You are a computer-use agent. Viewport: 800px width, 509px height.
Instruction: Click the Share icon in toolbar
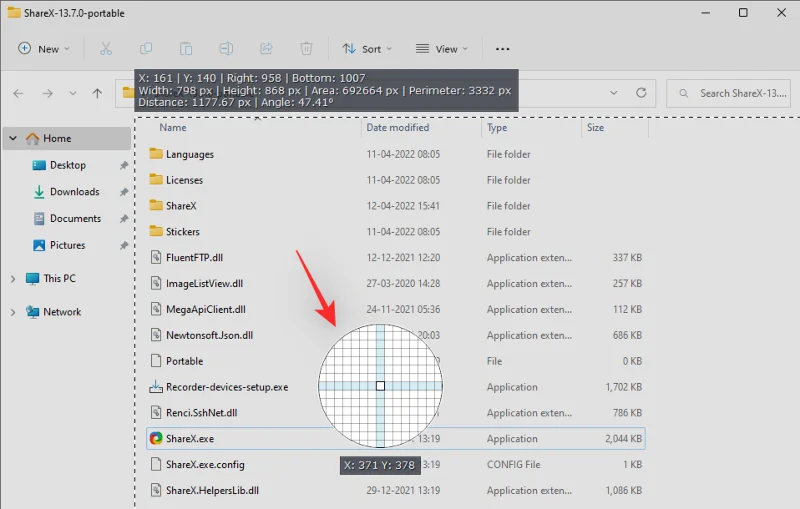266,49
